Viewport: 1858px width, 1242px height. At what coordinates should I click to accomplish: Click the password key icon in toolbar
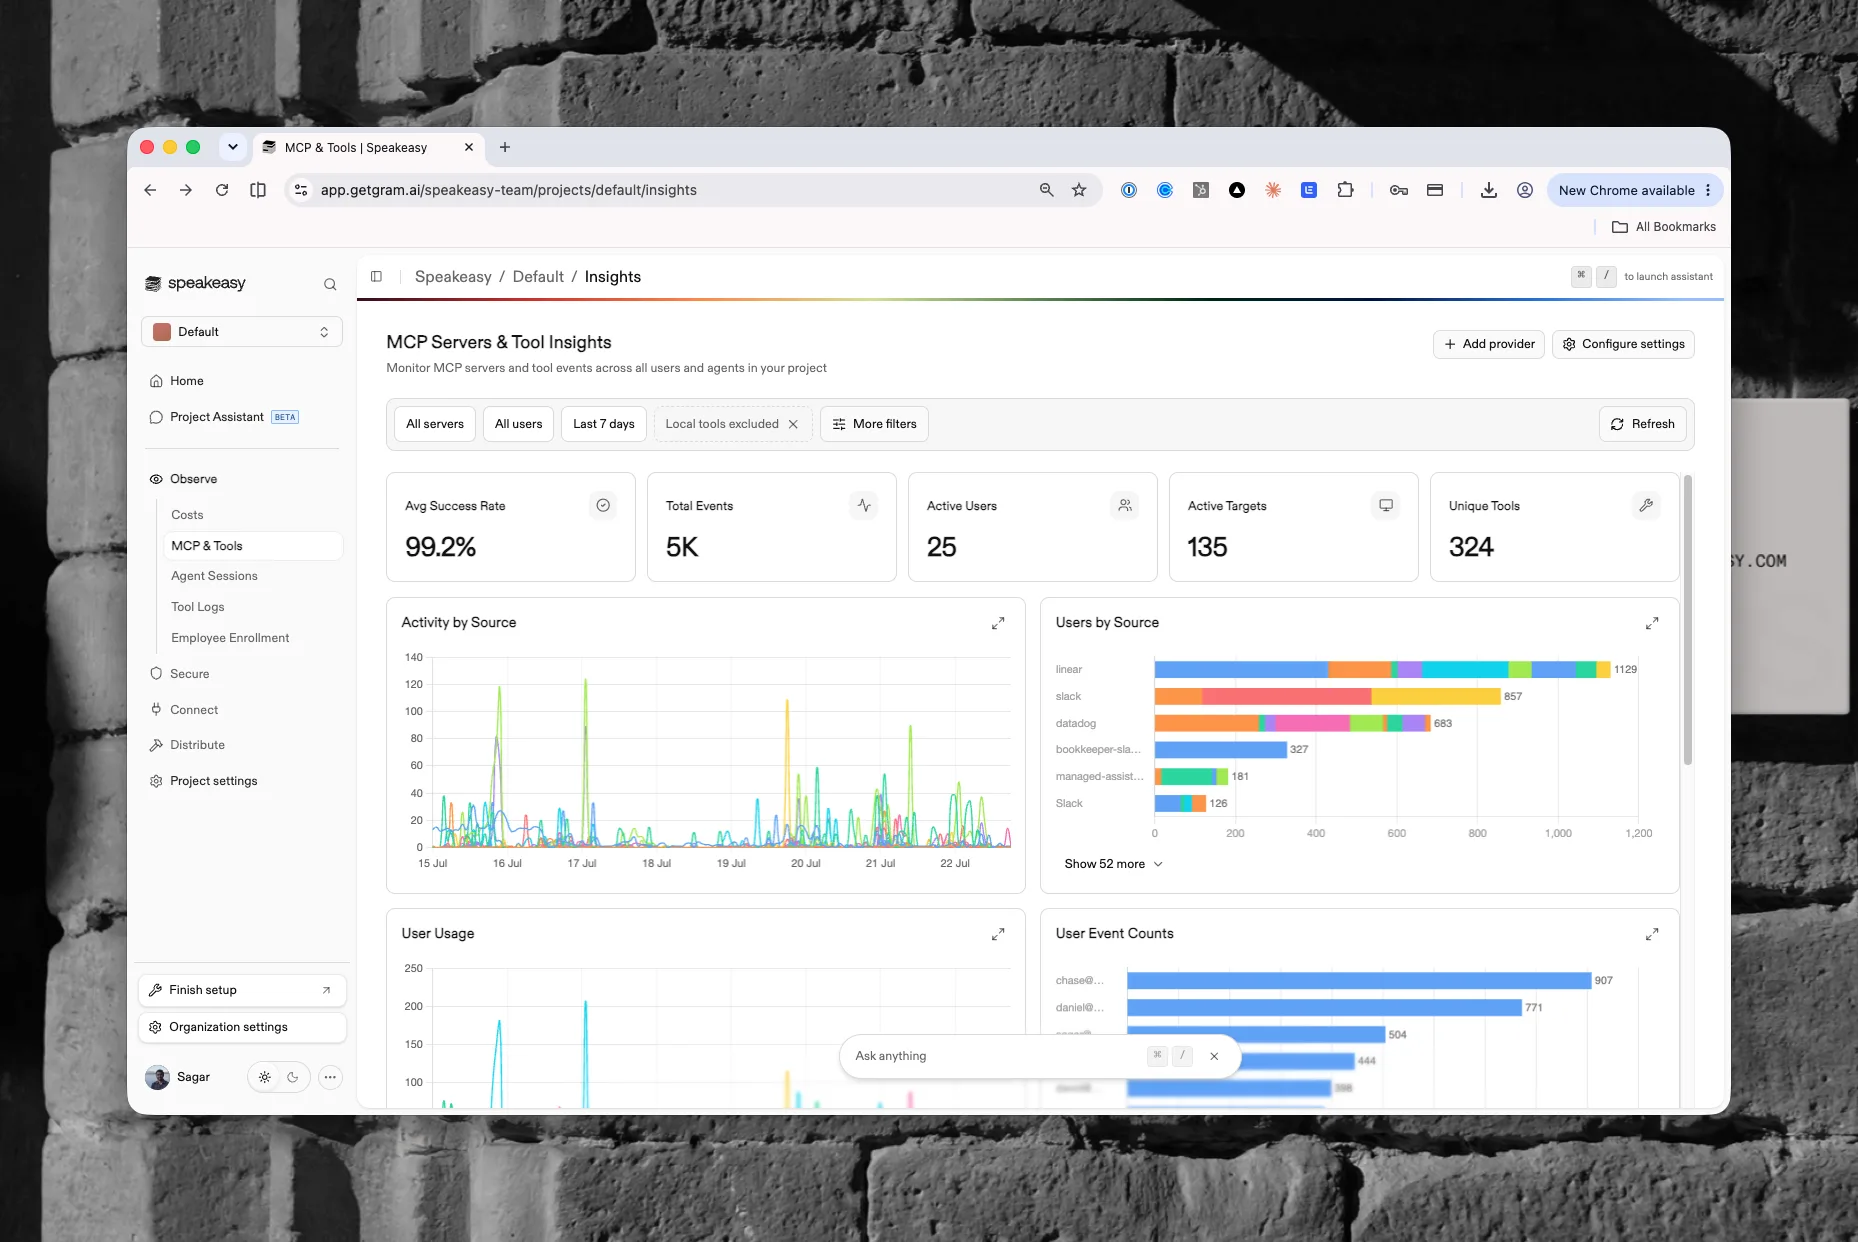1399,190
